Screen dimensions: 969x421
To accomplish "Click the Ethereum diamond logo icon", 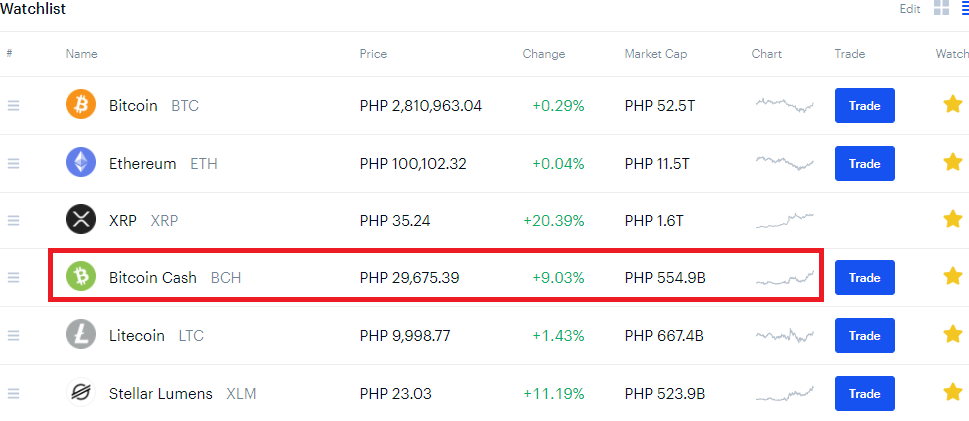I will point(81,163).
